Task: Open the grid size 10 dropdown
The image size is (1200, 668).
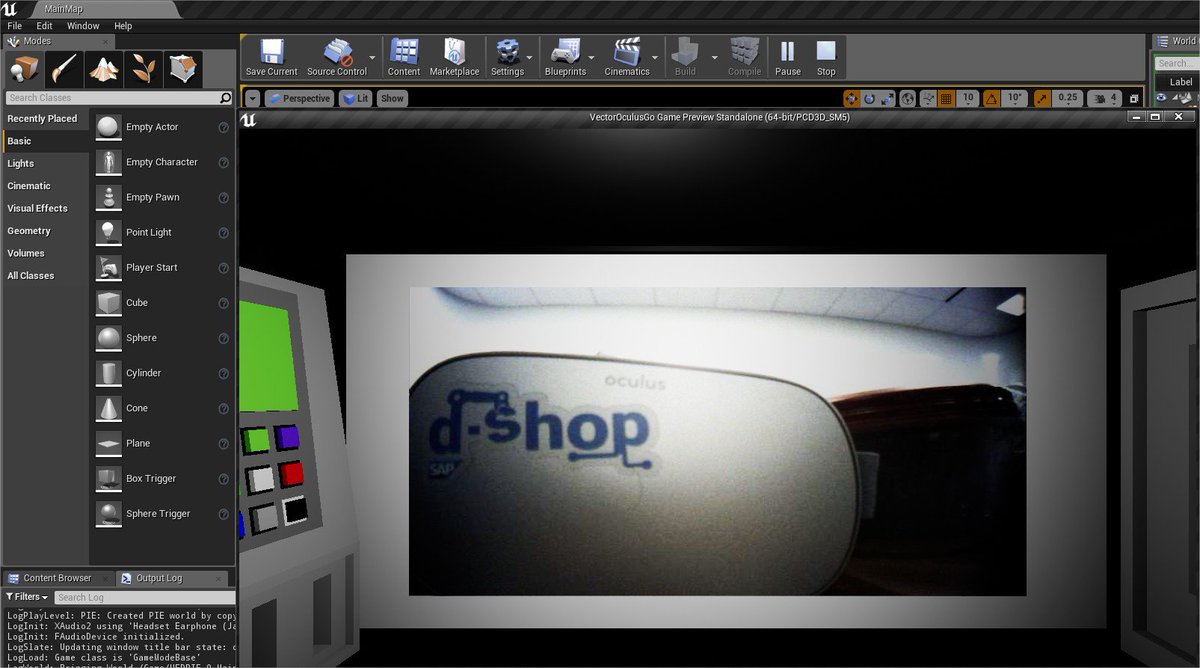Action: (x=967, y=98)
